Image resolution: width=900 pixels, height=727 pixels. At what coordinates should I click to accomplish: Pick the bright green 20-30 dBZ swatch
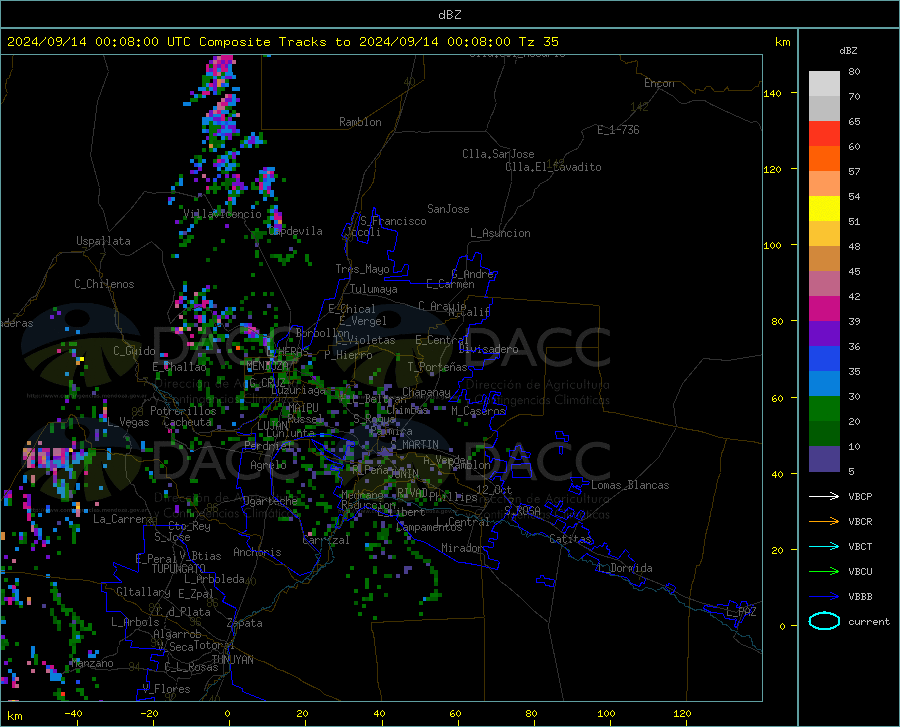pos(824,409)
